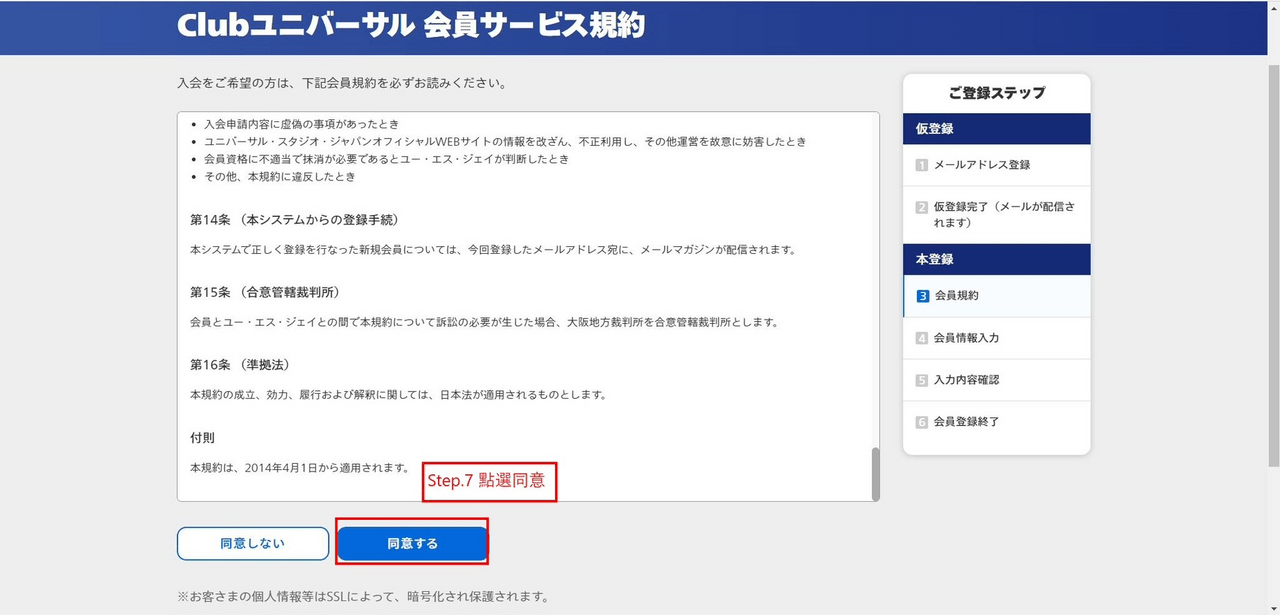The image size is (1280, 615).
Task: Click the Clubユニバーサル 会員サービス規約 title
Action: [411, 26]
